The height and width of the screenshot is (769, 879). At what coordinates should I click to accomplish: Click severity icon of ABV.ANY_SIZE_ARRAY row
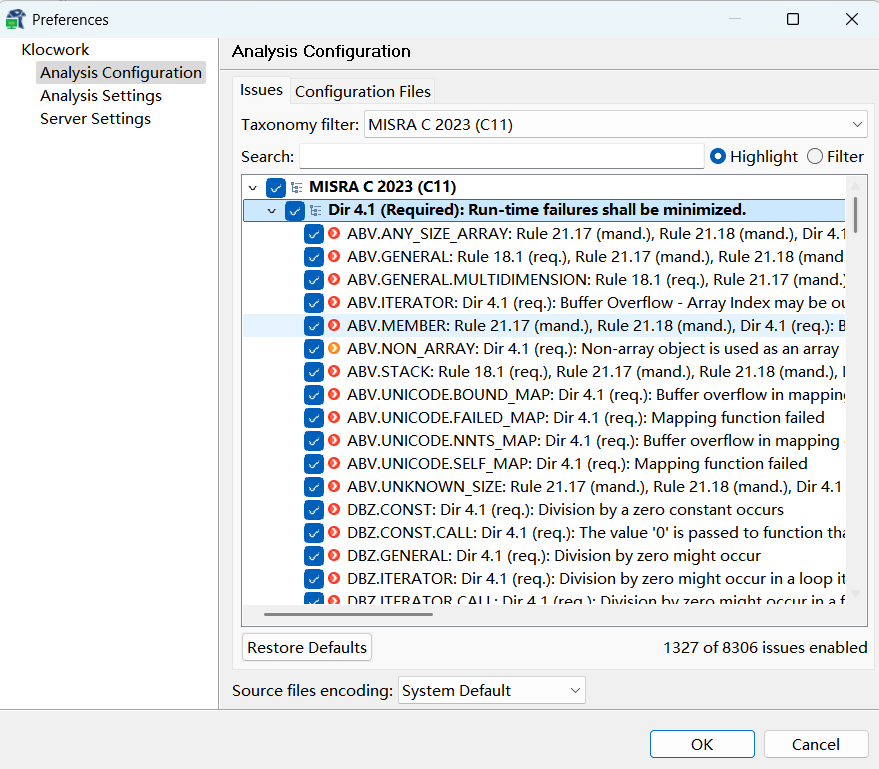[334, 233]
